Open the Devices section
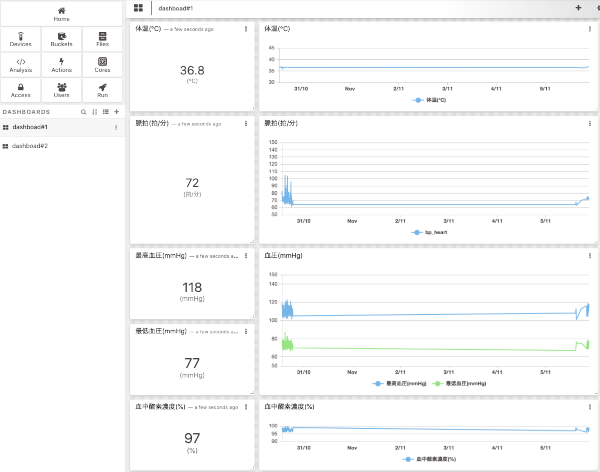Screen dimensions: 600x472 (x=21, y=39)
